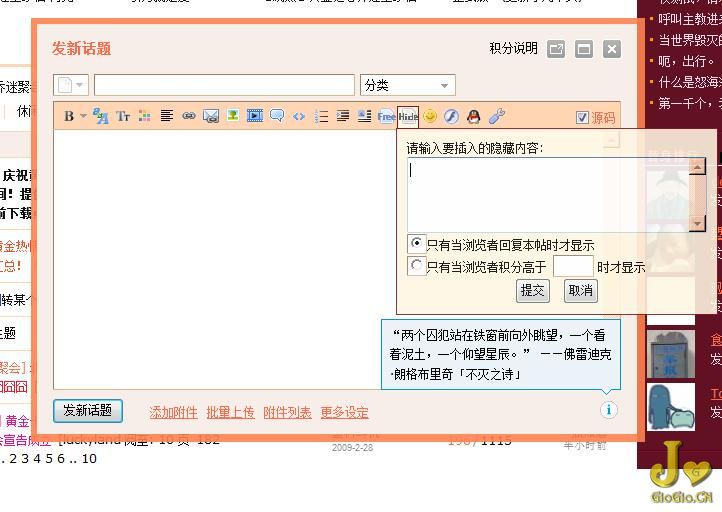
Task: Open the dropdown arrow next to Bold
Action: coord(84,117)
